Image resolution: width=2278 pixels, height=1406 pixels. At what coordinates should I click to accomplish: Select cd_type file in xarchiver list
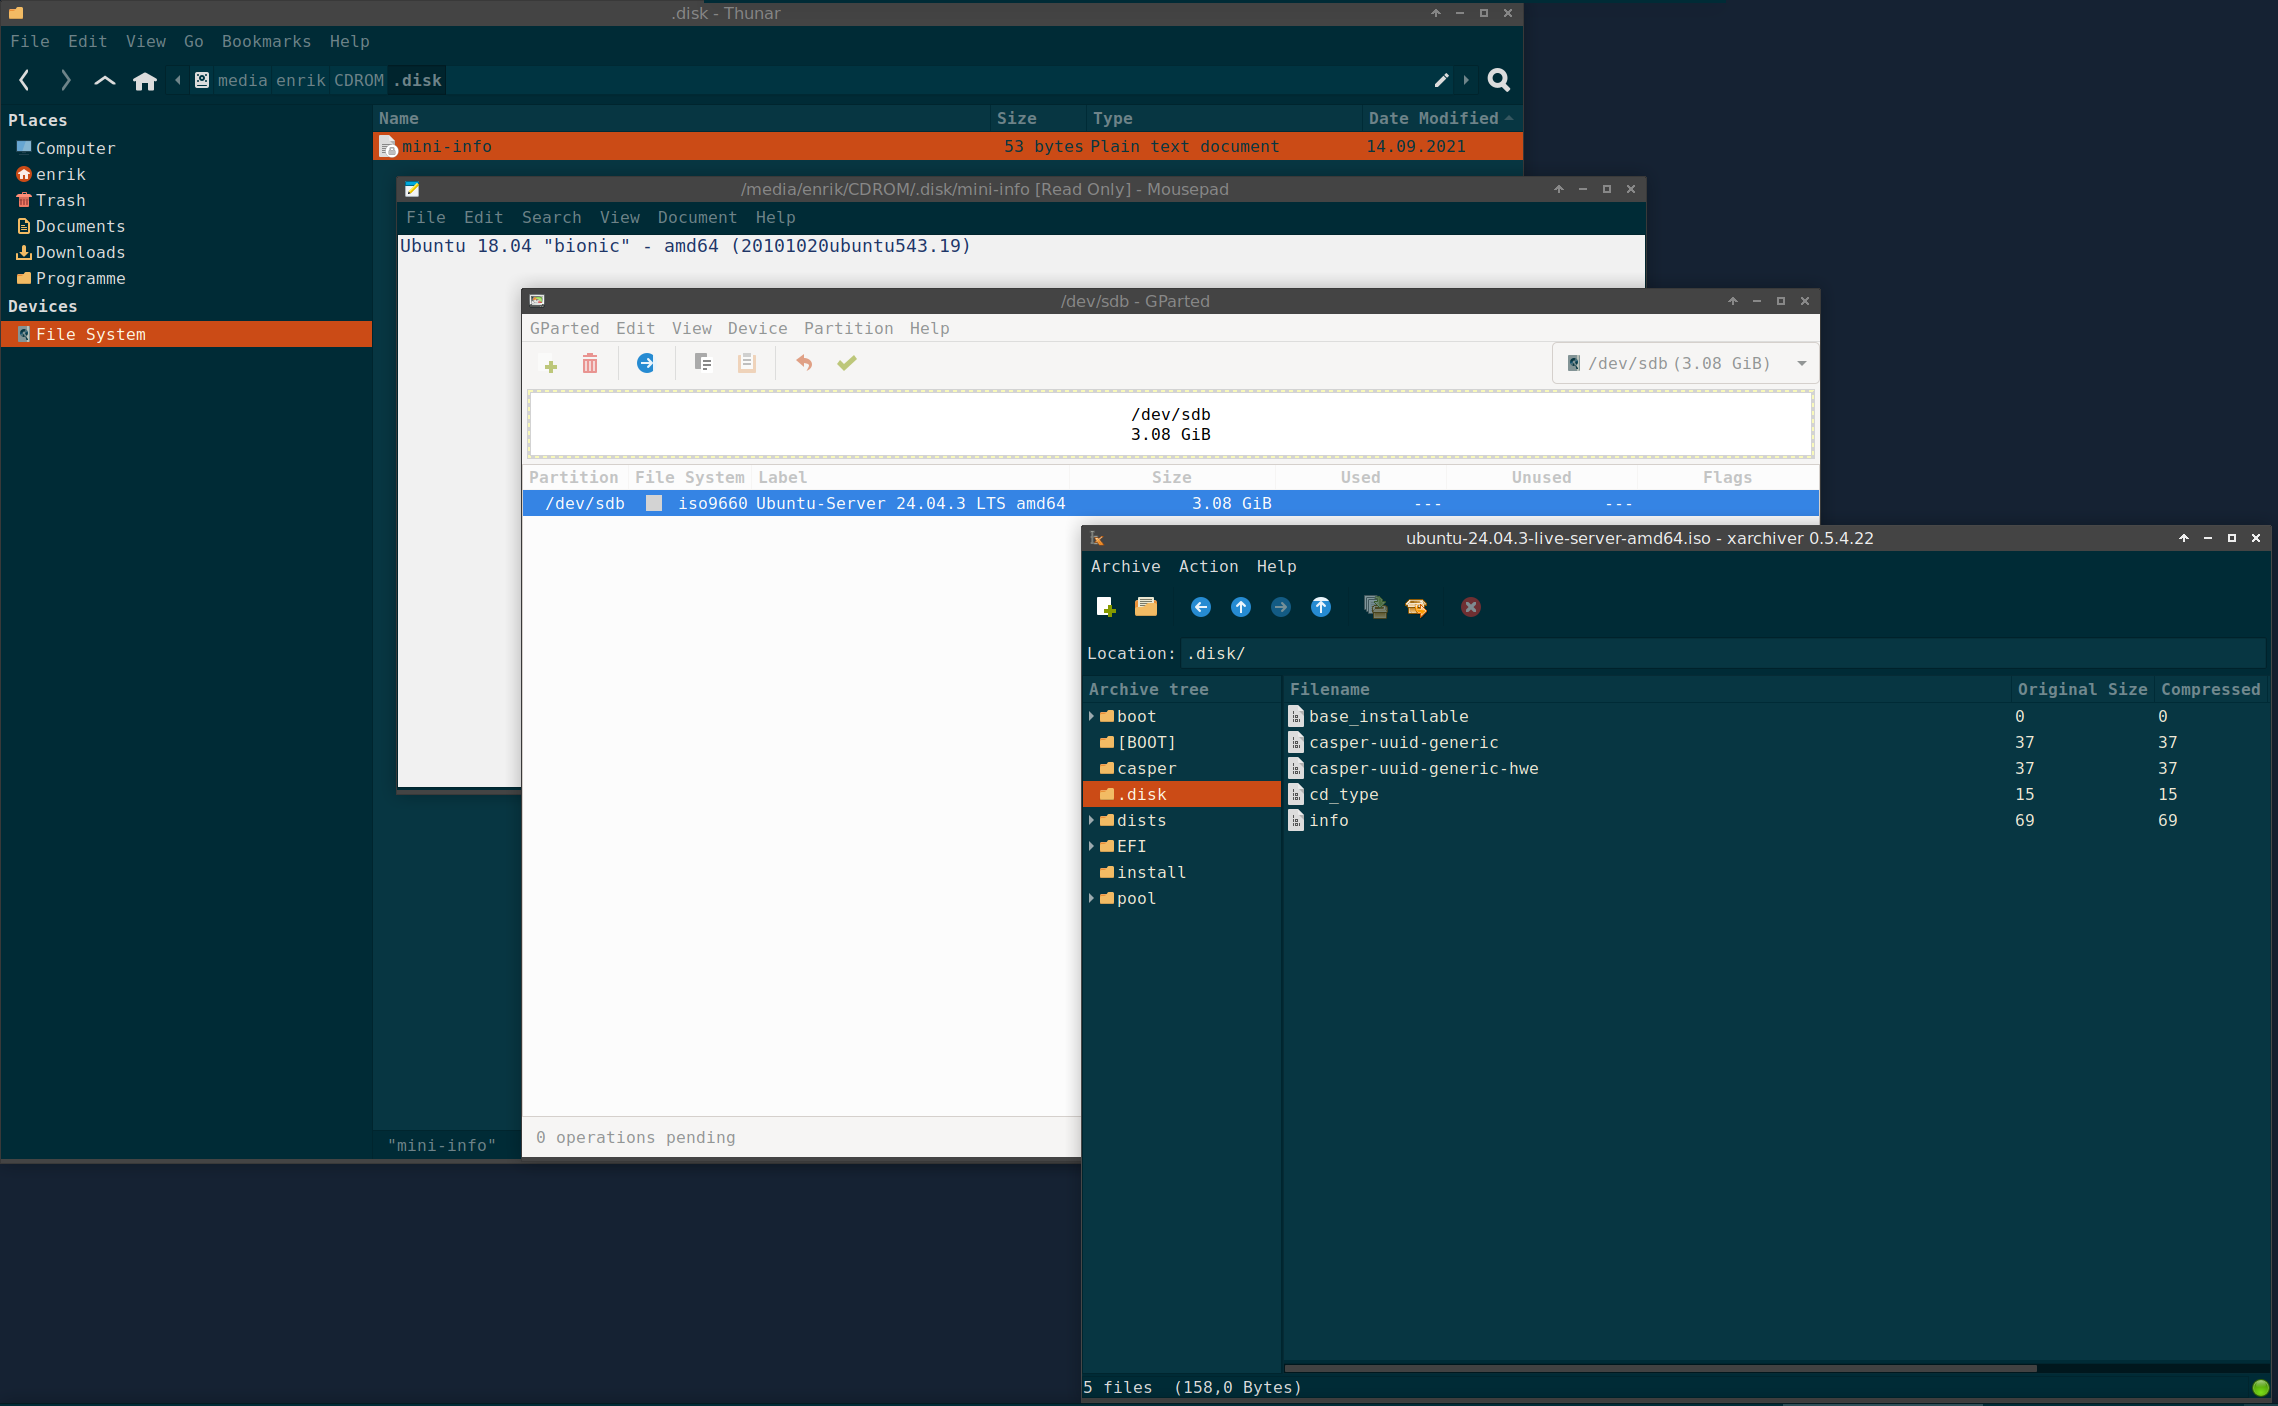coord(1343,794)
